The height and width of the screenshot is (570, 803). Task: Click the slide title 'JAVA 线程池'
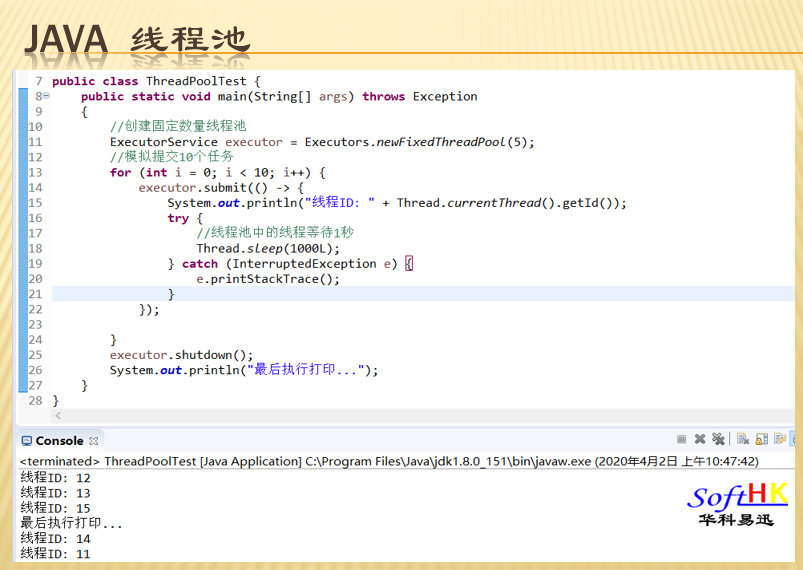coord(137,39)
